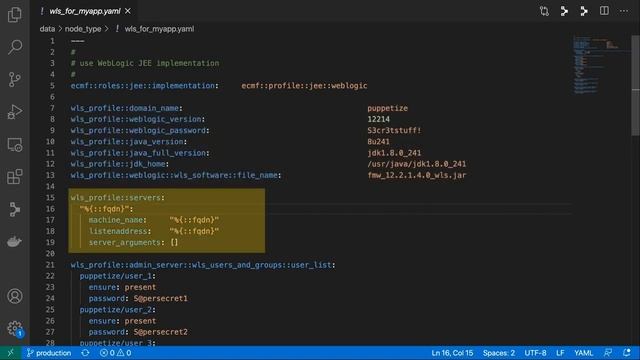
Task: Click ecmf::profile::jee::weblogic value
Action: [304, 86]
